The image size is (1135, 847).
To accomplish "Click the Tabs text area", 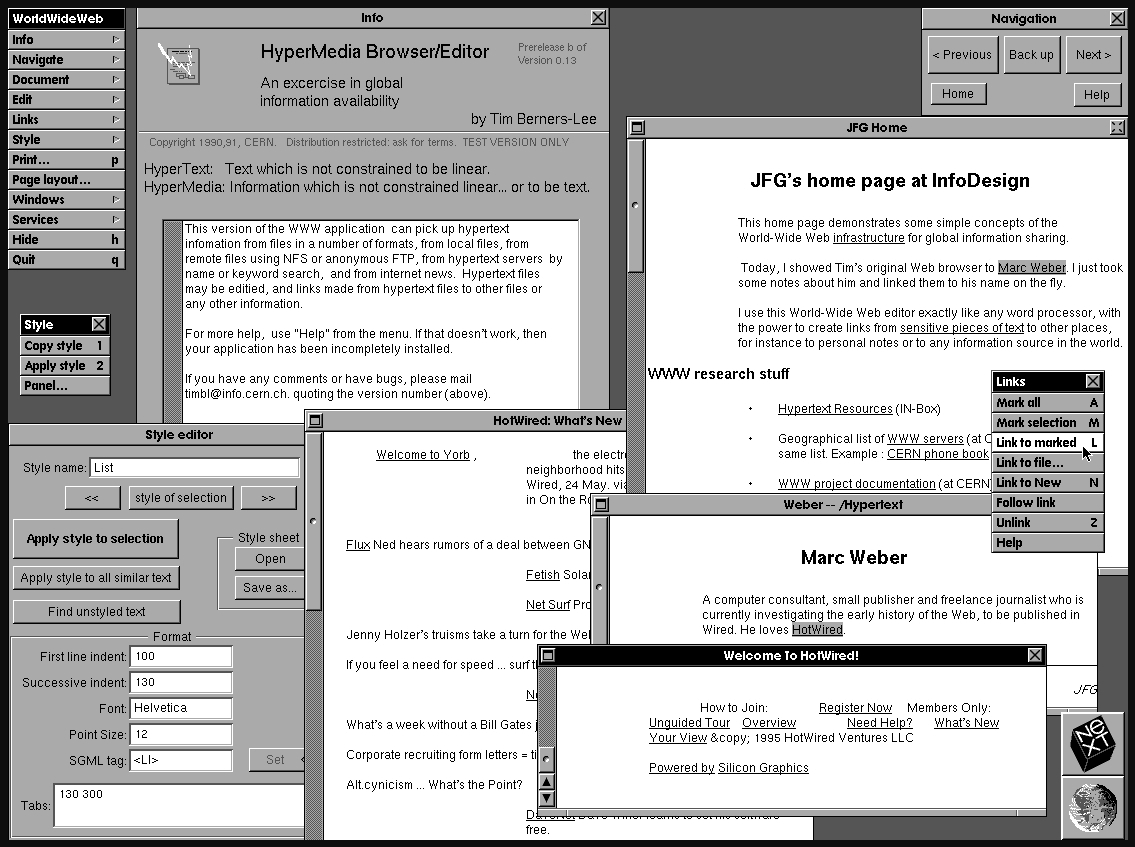I will 179,805.
